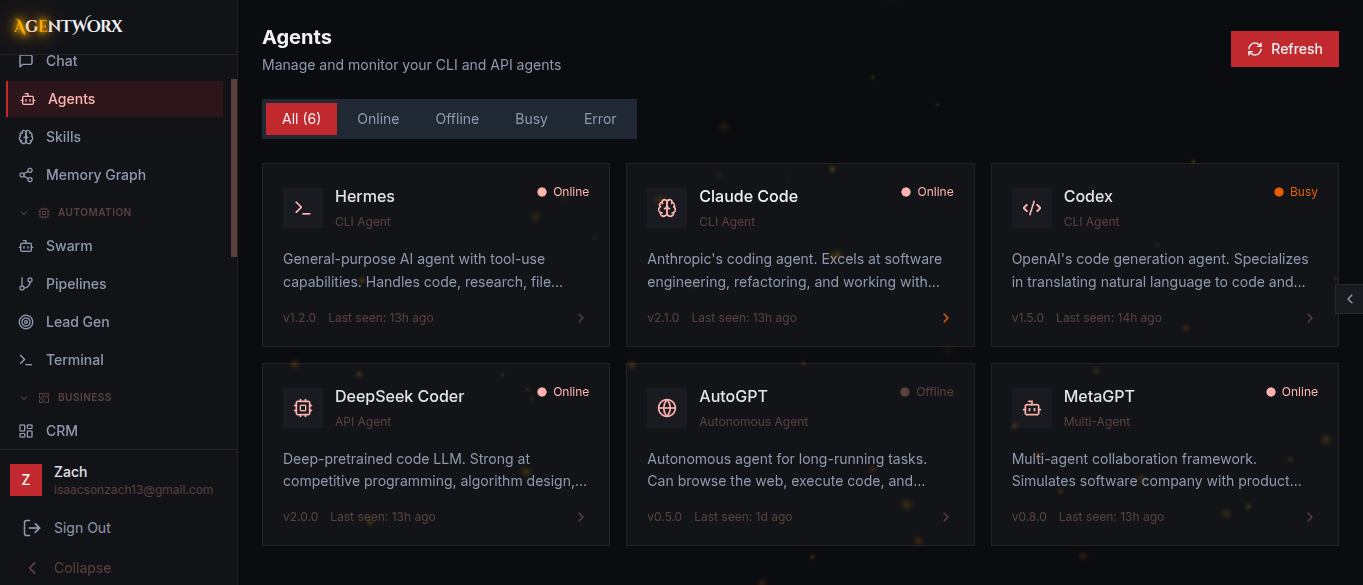Open DeepSeek Coder details chevron

click(581, 517)
